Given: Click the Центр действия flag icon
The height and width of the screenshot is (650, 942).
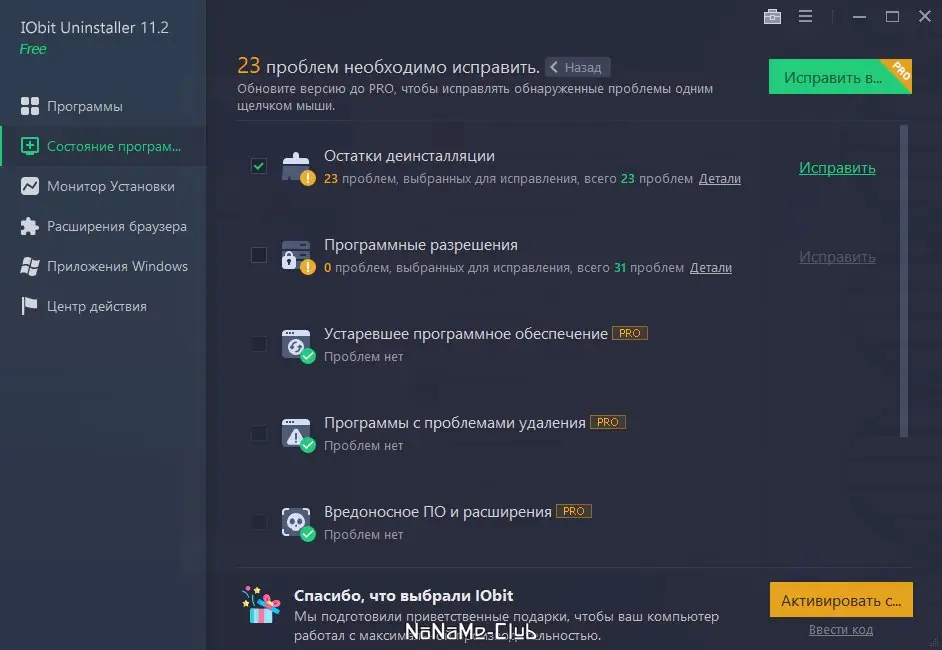Looking at the screenshot, I should pyautogui.click(x=29, y=306).
